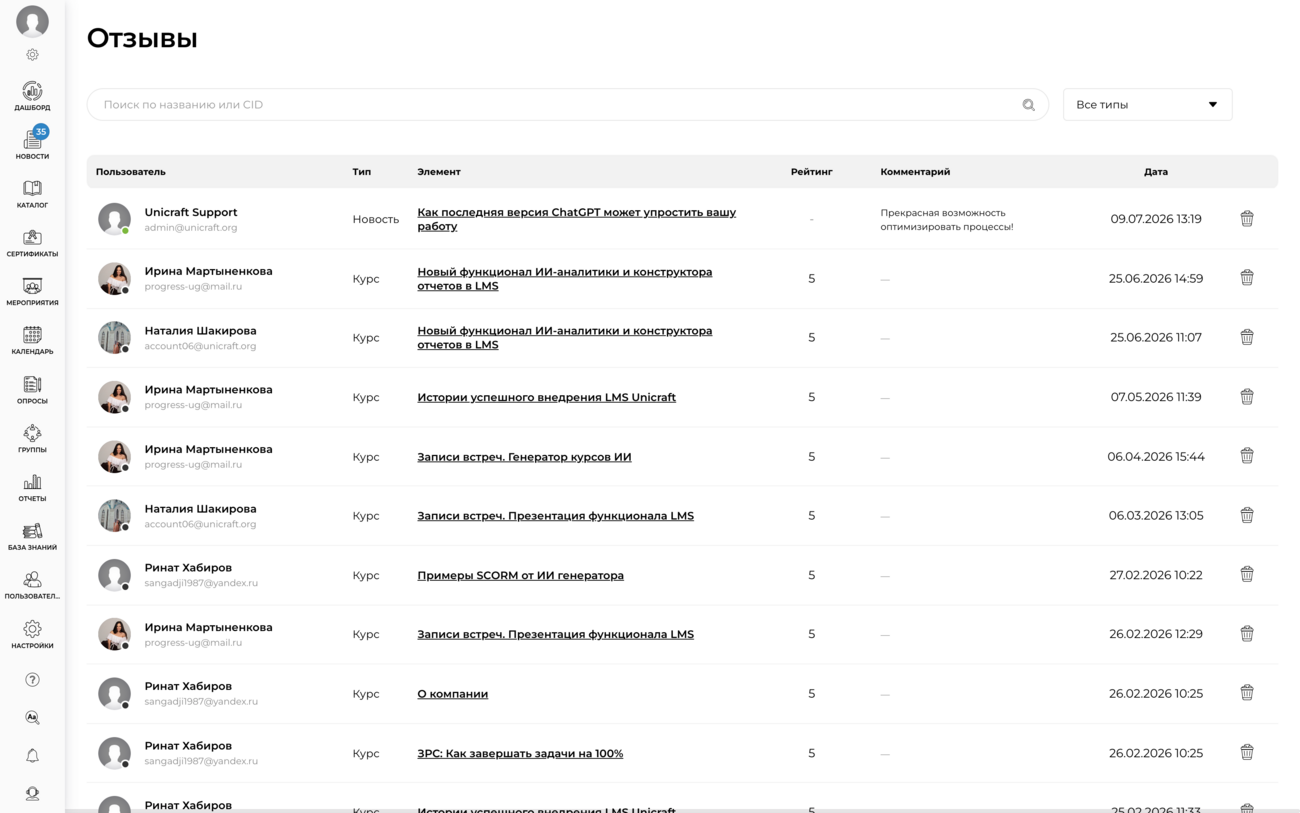The image size is (1300, 813).
Task: Click the support headset icon
Action: tap(32, 794)
